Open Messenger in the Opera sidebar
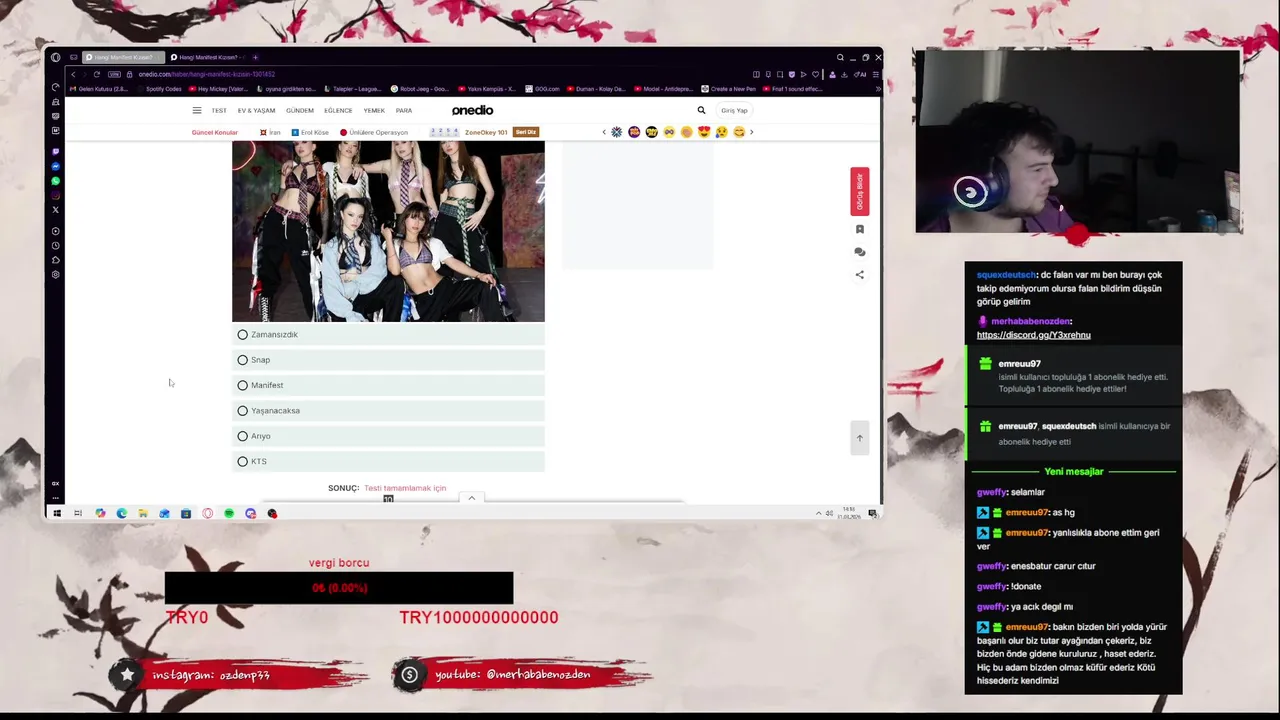 56,166
